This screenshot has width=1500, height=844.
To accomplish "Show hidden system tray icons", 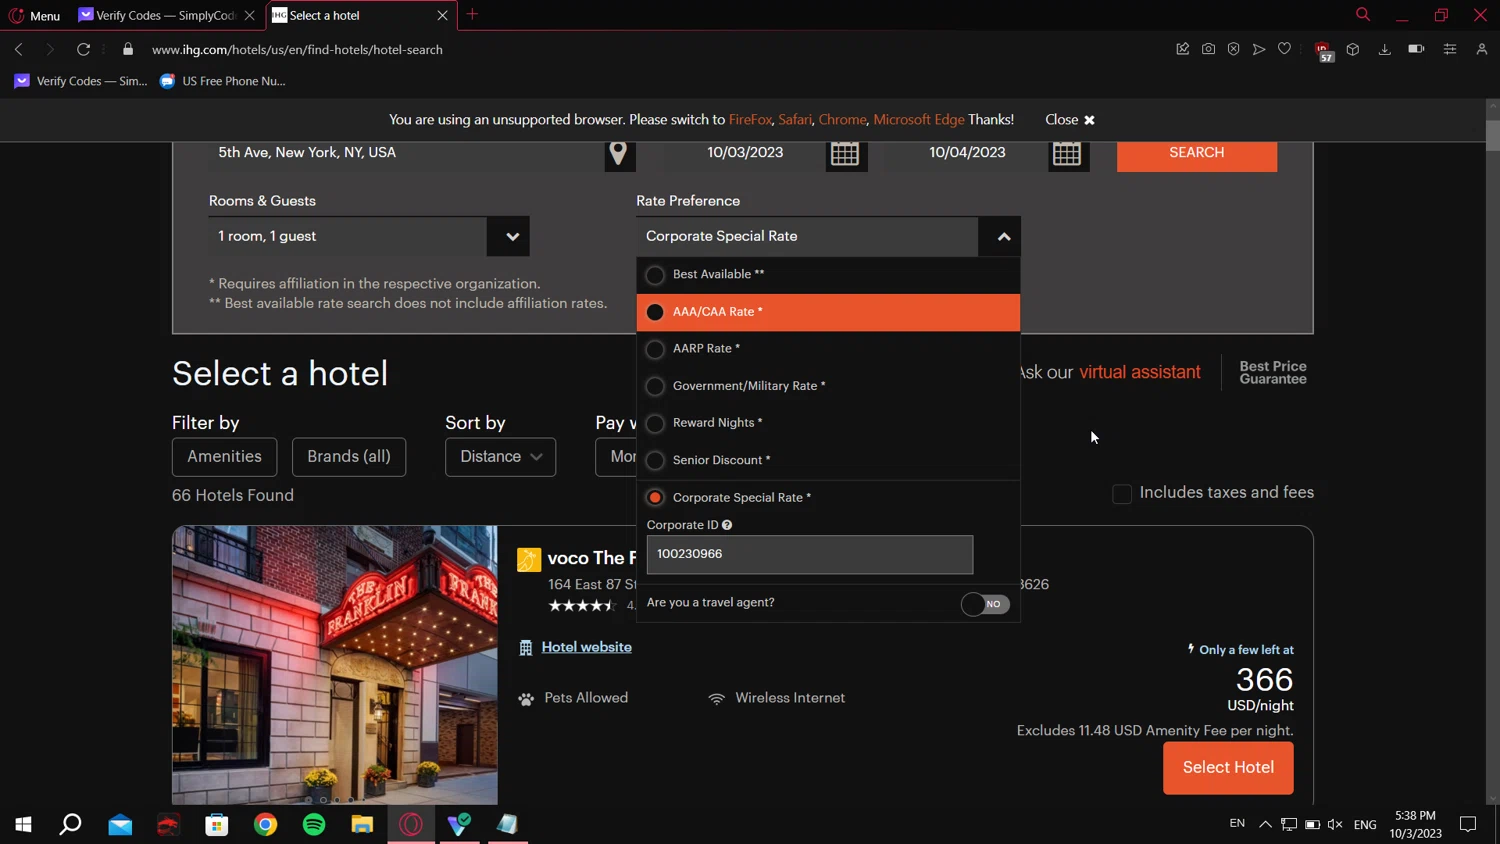I will (x=1265, y=825).
